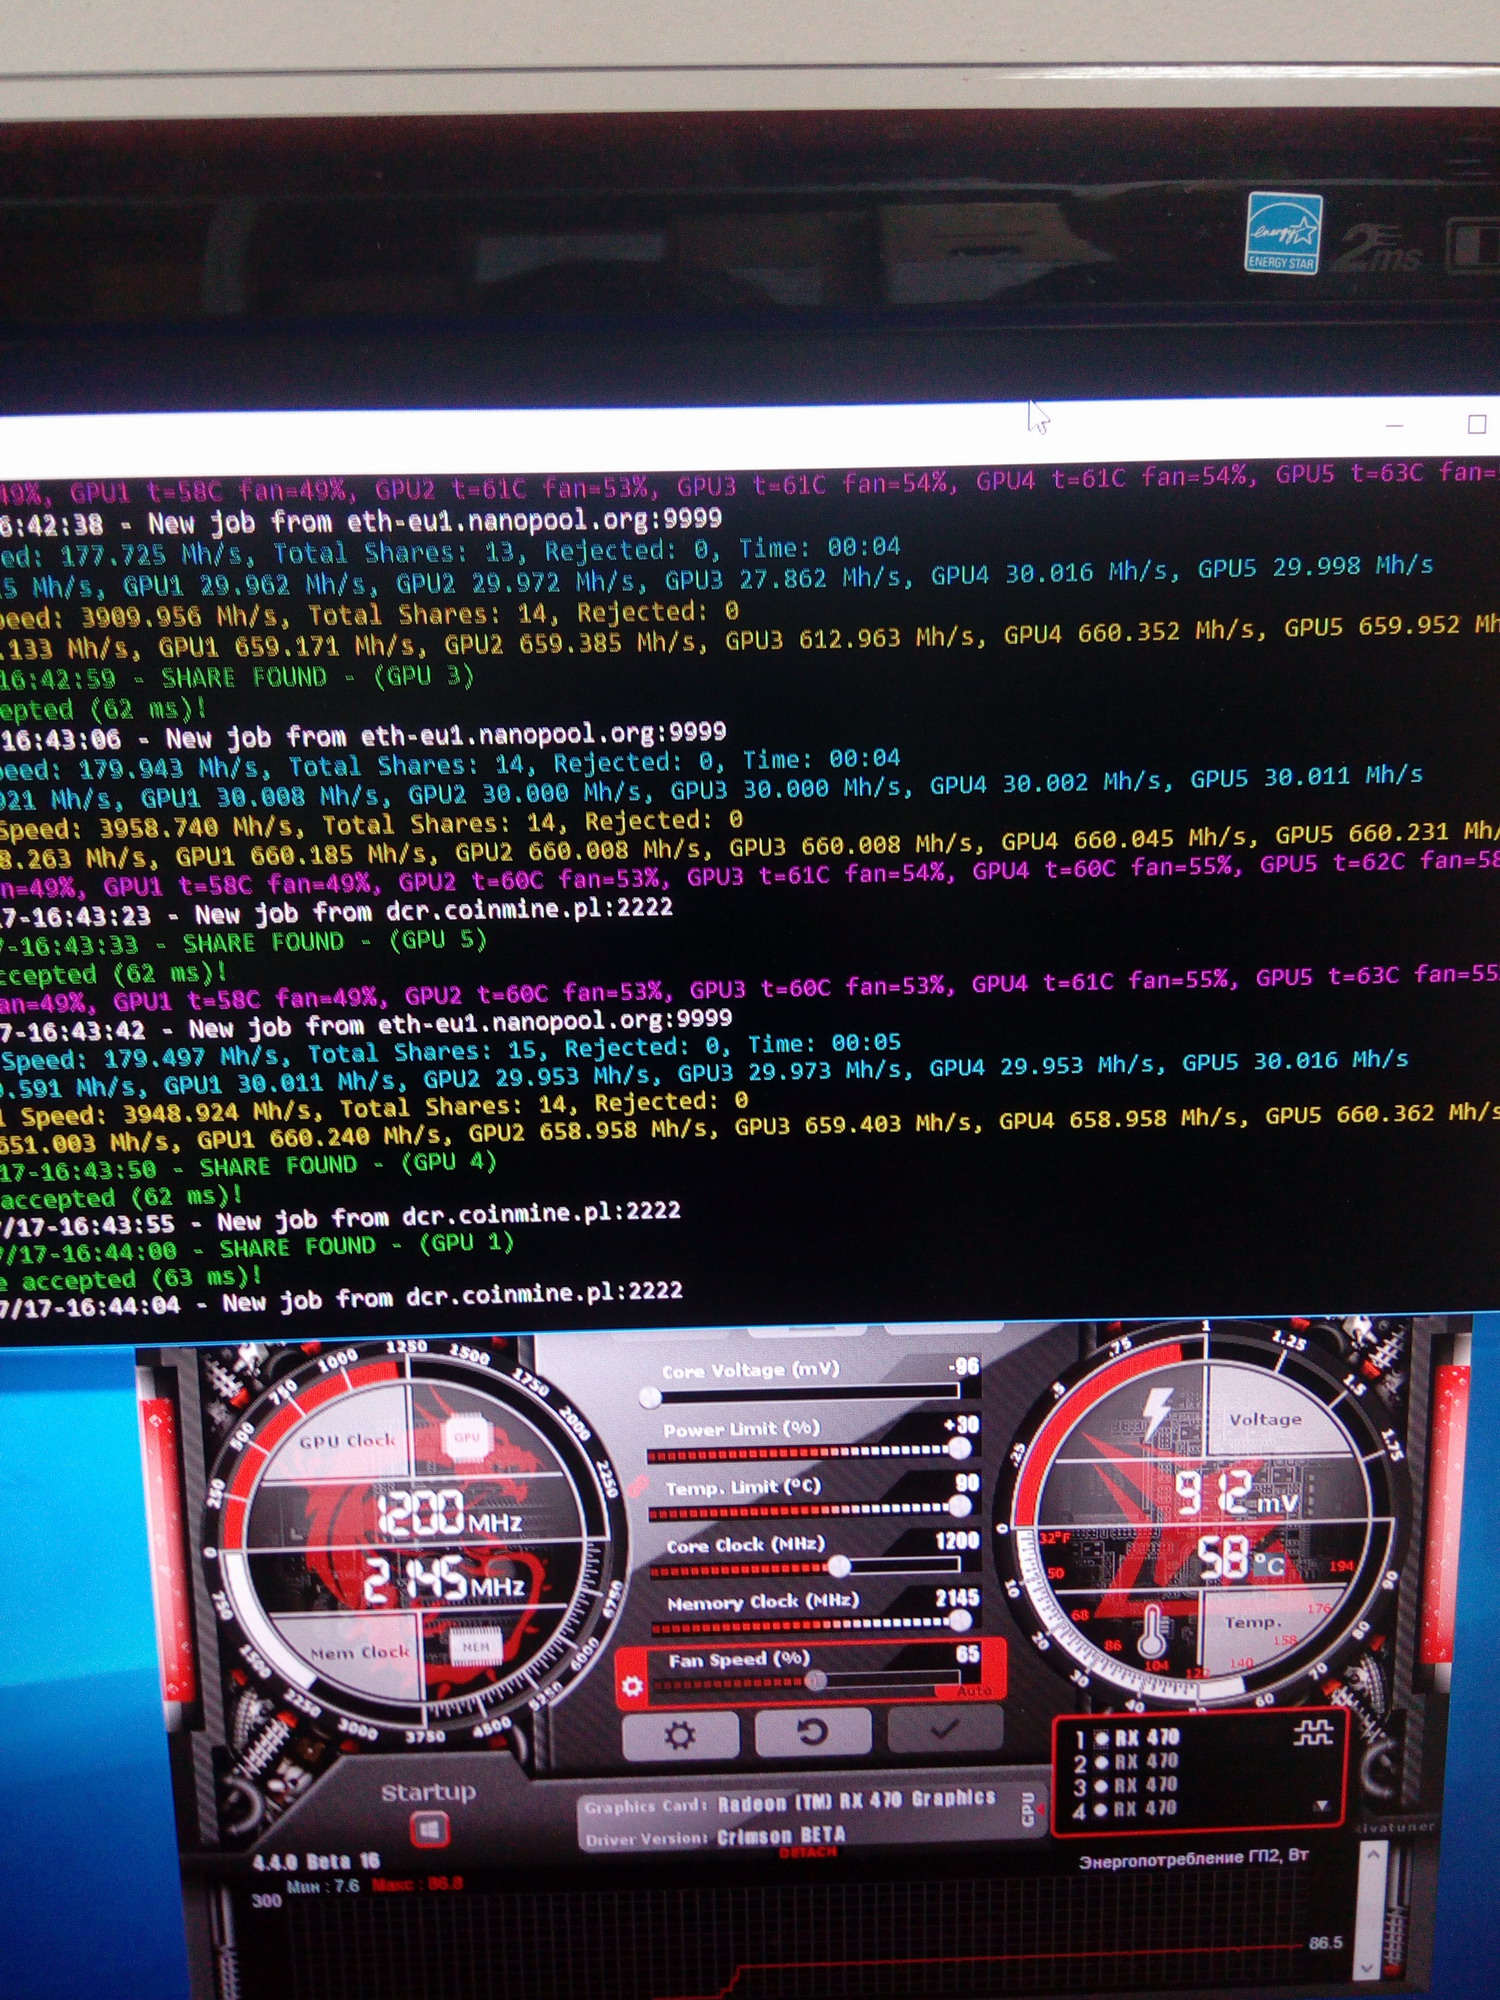The image size is (1500, 2000).
Task: Click the 16:44:04 New job from dcr.coinmine.pl line
Action: (341, 1299)
